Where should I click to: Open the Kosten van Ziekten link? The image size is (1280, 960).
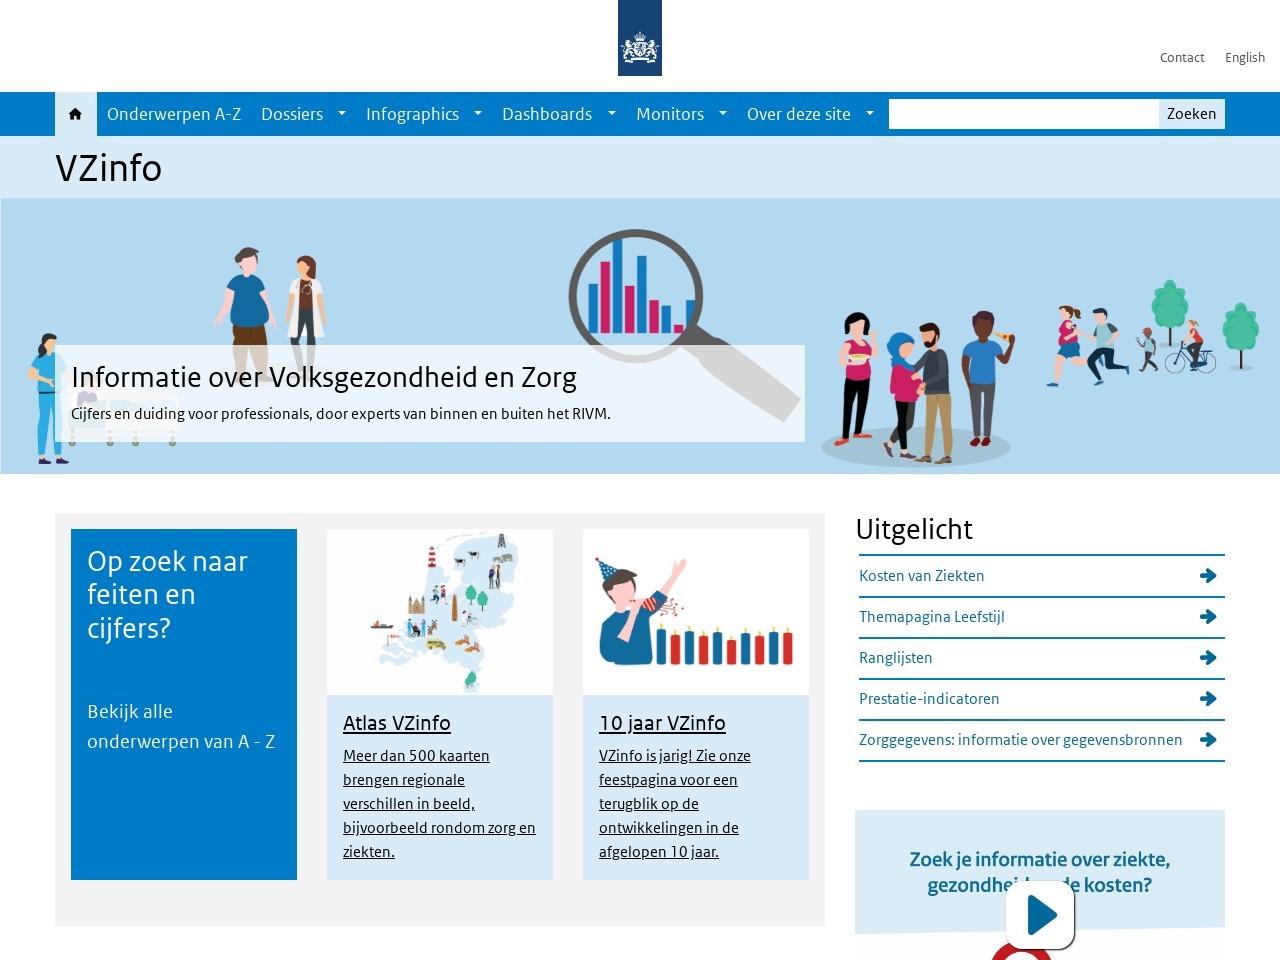point(921,576)
